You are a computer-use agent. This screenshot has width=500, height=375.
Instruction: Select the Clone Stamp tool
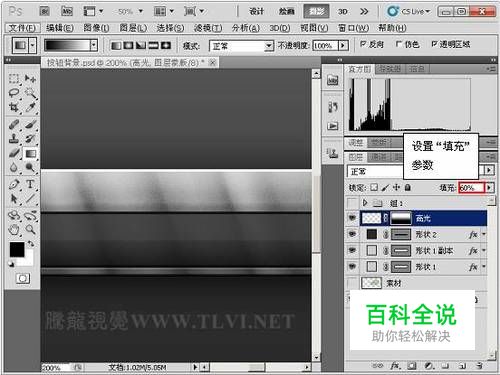[14, 139]
